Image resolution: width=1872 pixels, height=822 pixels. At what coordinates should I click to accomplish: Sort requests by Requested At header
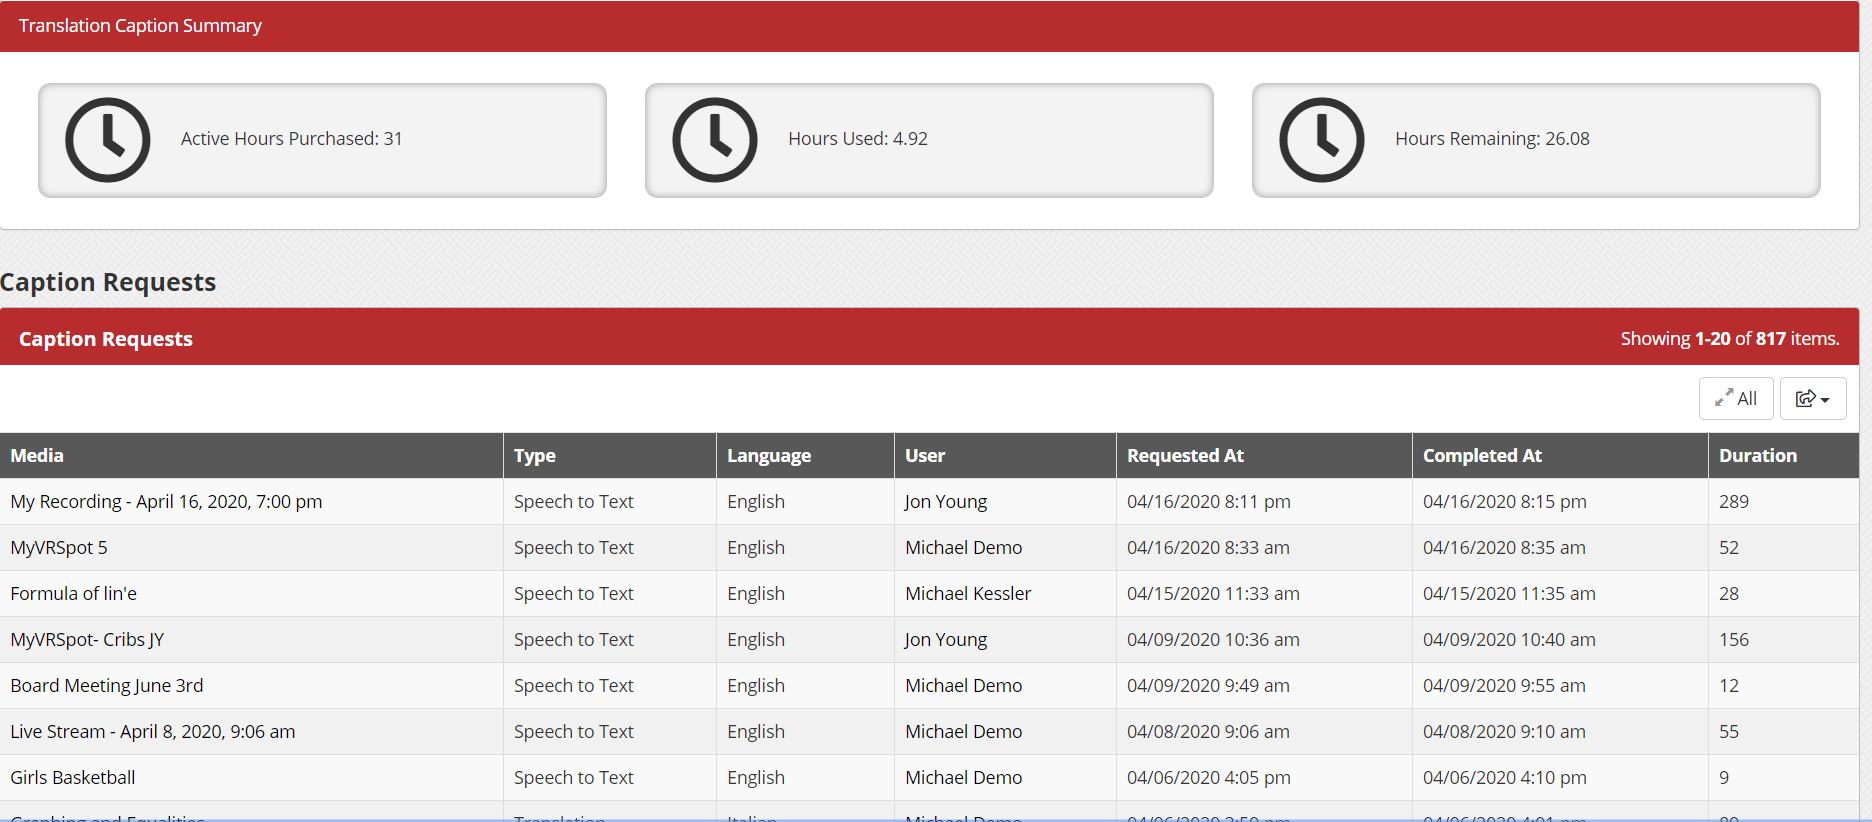(x=1185, y=456)
